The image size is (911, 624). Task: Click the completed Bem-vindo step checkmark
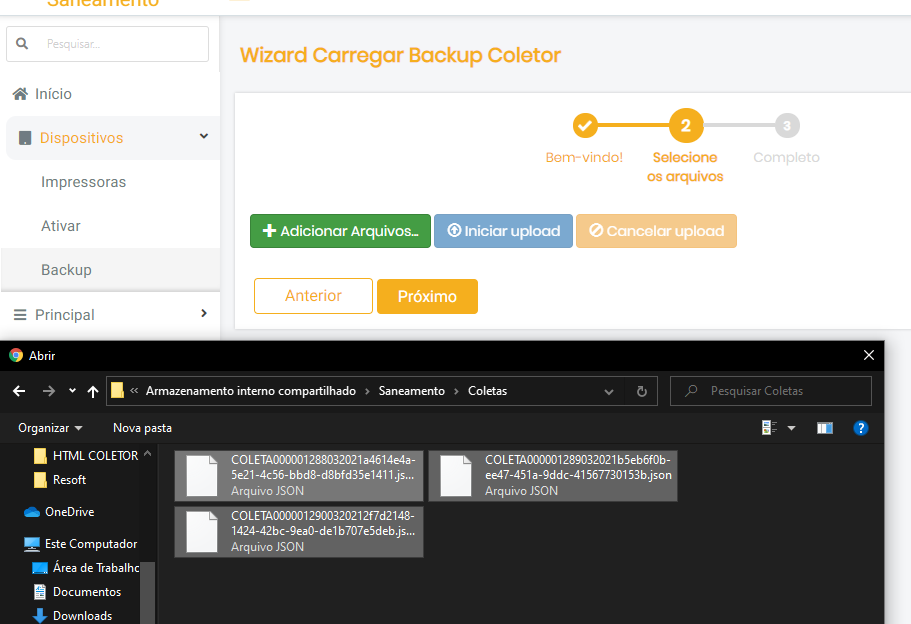585,126
